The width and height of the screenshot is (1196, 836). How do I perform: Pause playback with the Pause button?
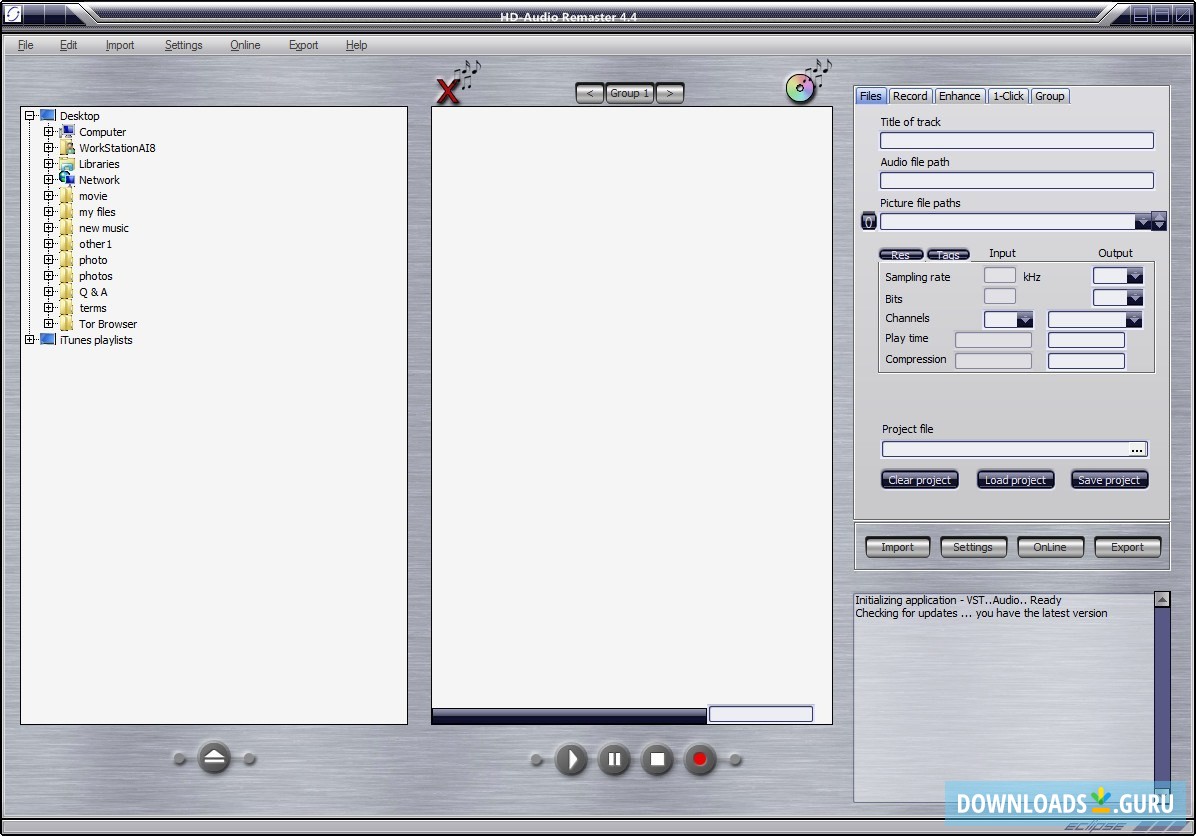(x=614, y=760)
